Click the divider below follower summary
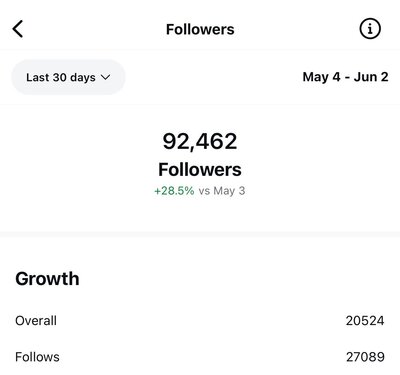This screenshot has height=375, width=400. coord(200,235)
